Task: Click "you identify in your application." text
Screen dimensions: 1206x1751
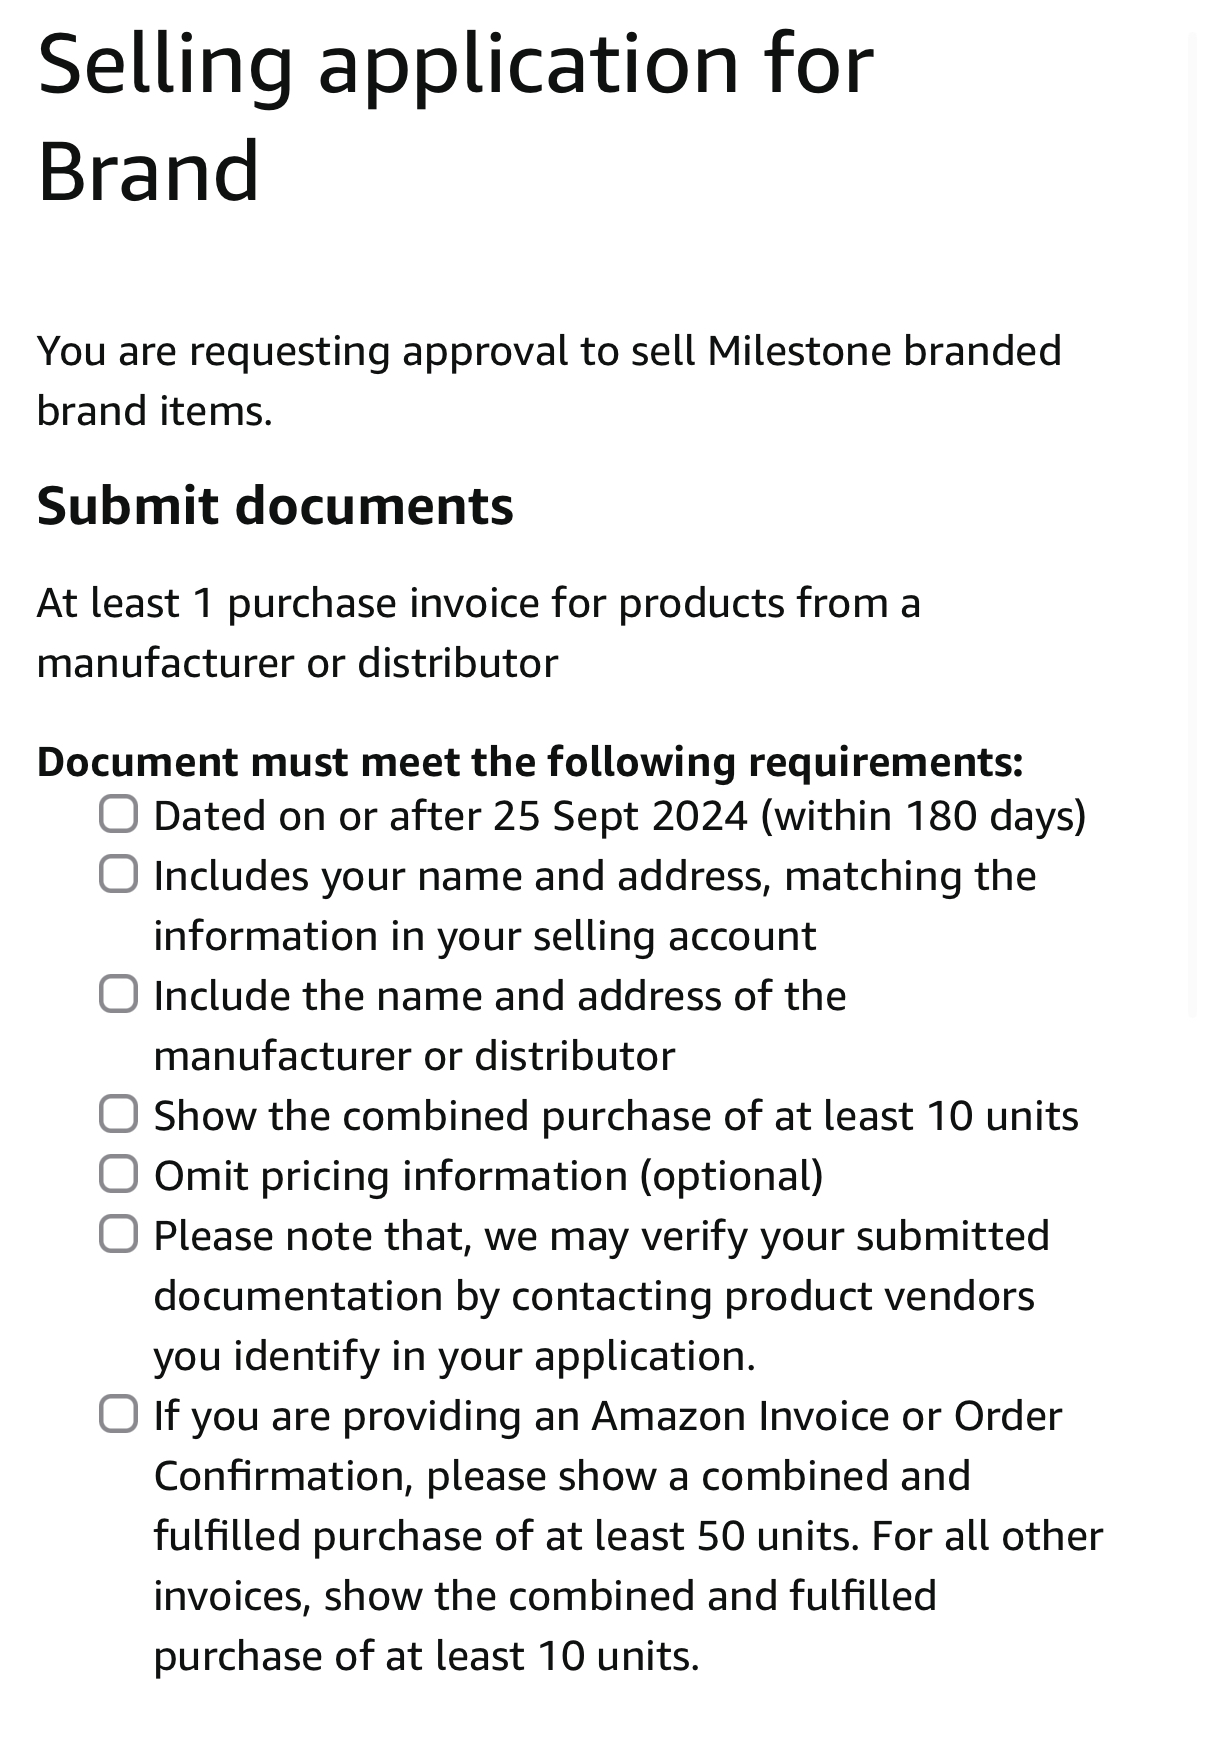Action: pyautogui.click(x=454, y=1356)
